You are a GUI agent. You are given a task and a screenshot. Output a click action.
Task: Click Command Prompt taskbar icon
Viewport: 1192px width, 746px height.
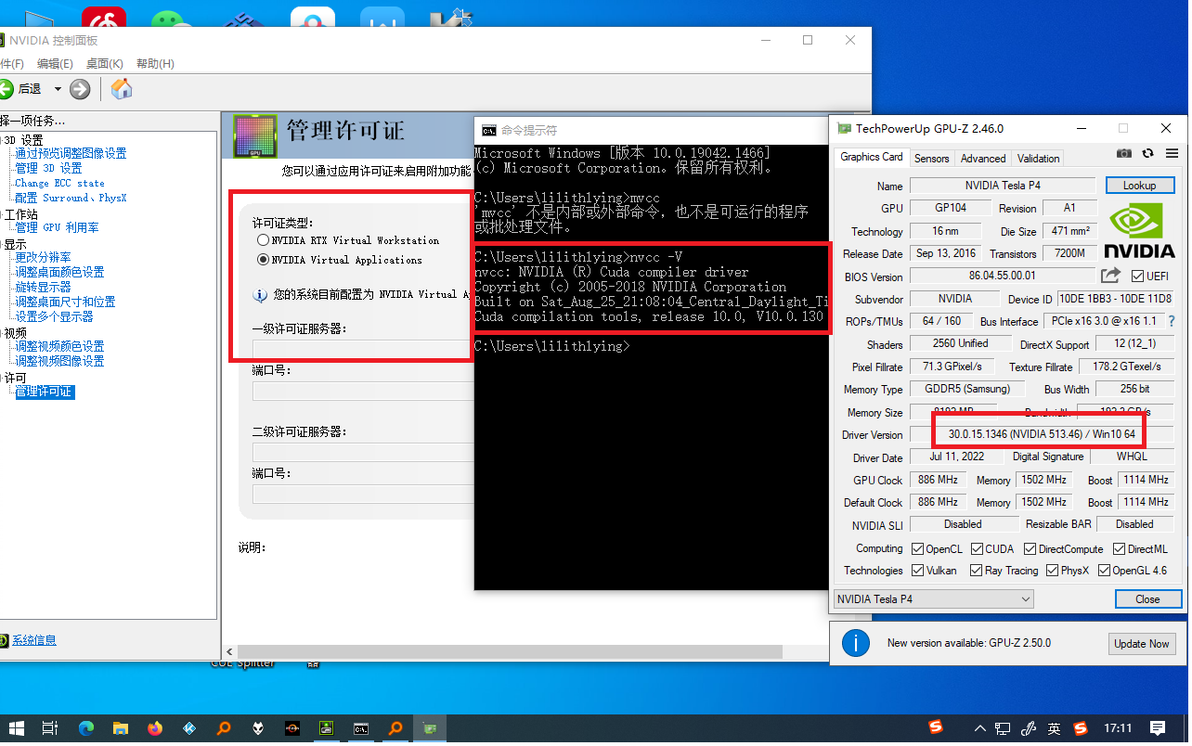click(x=361, y=729)
